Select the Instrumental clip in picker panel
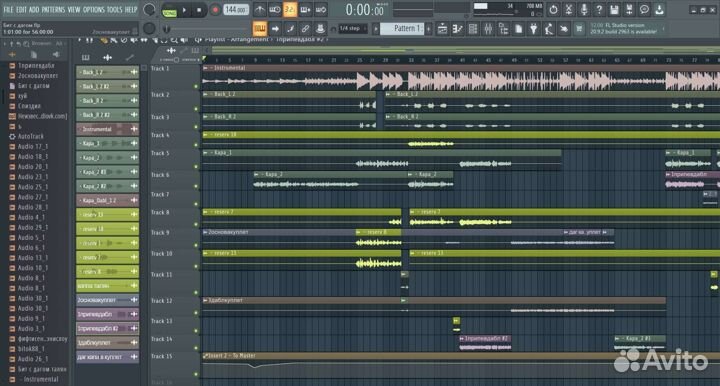720x386 pixels. click(107, 129)
